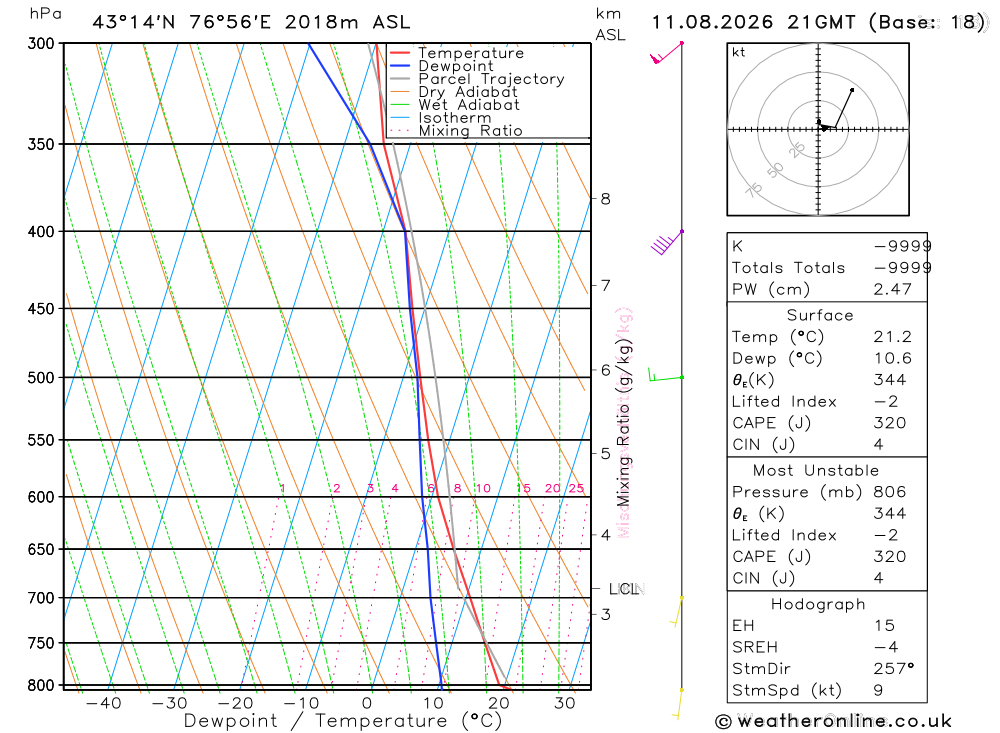The image size is (1000, 733).
Task: Click the StmSpd (kt) value 9
Action: pos(878,690)
